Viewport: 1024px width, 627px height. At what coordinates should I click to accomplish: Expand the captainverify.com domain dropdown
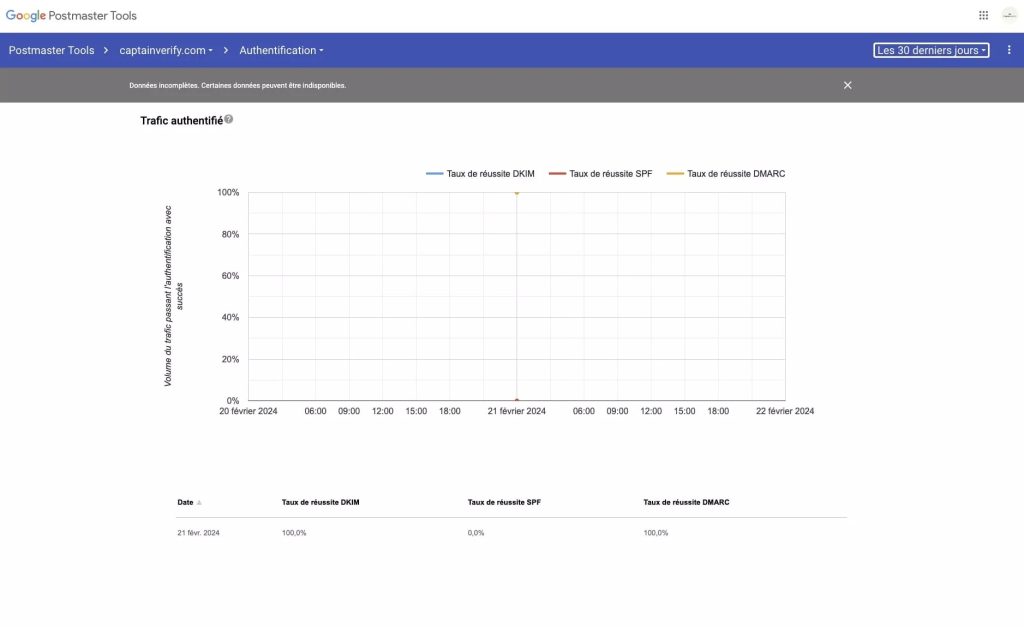tap(165, 50)
